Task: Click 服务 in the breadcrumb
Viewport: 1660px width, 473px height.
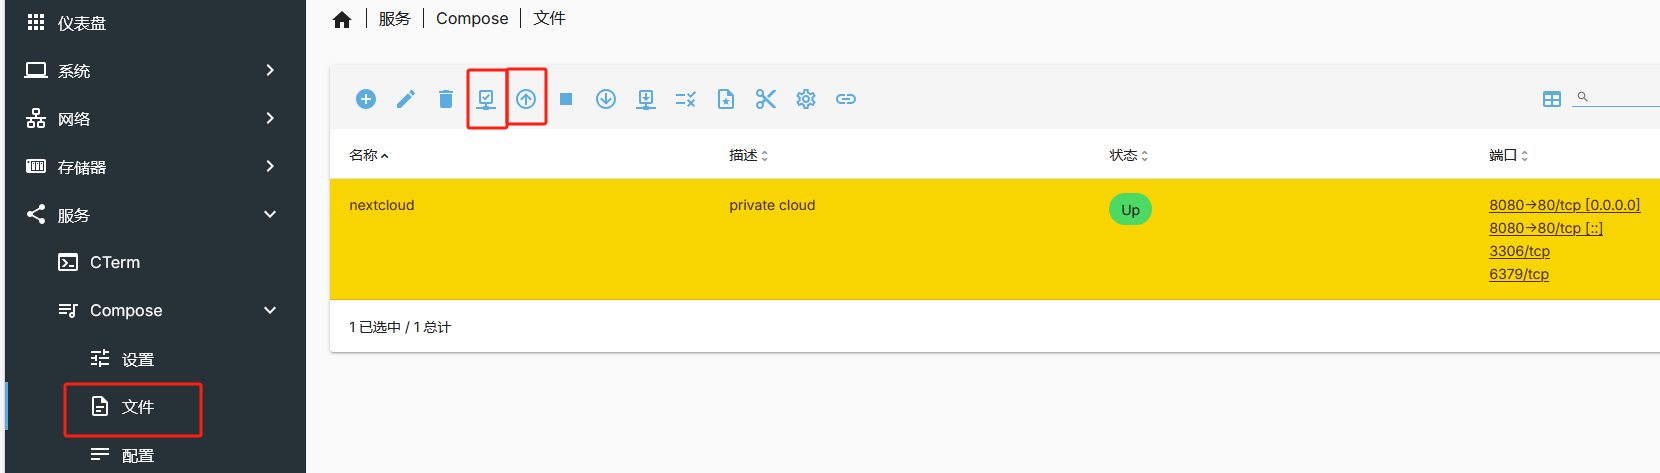Action: coord(394,18)
